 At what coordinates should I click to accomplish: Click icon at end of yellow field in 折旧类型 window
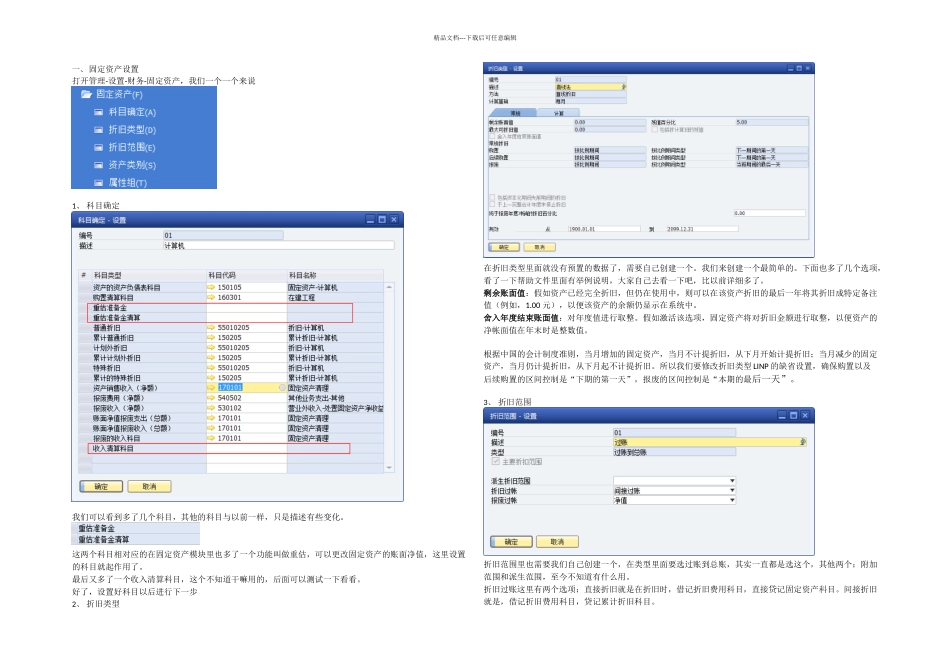click(623, 87)
